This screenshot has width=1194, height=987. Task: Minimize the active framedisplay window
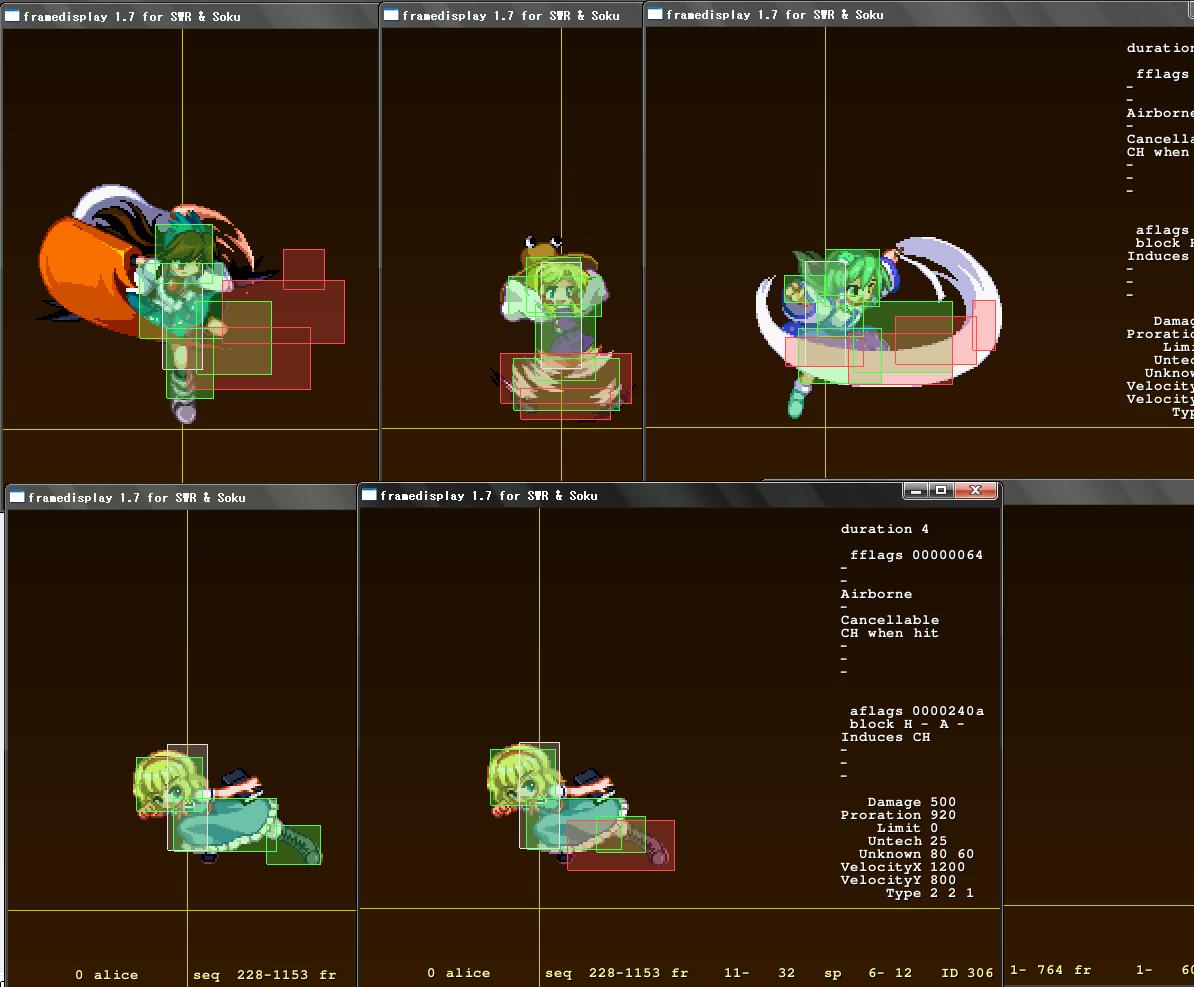pos(915,490)
